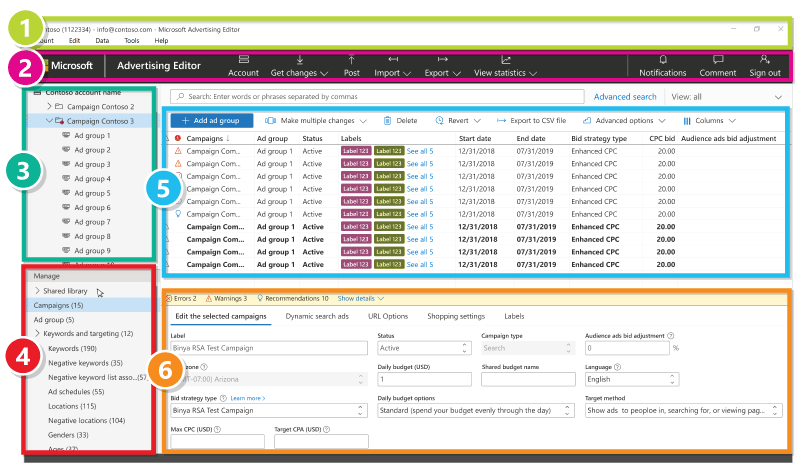Open the Comment speech bubble icon
This screenshot has width=808, height=474.
click(x=718, y=60)
